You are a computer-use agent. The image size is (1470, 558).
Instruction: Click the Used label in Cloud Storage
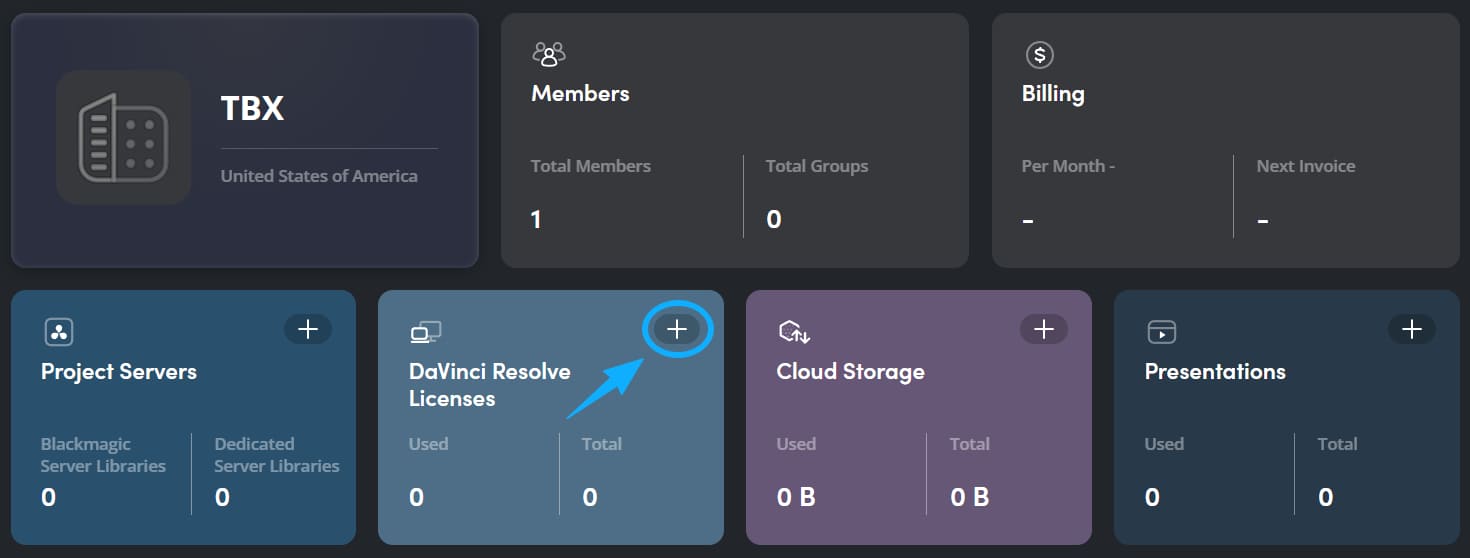point(796,444)
